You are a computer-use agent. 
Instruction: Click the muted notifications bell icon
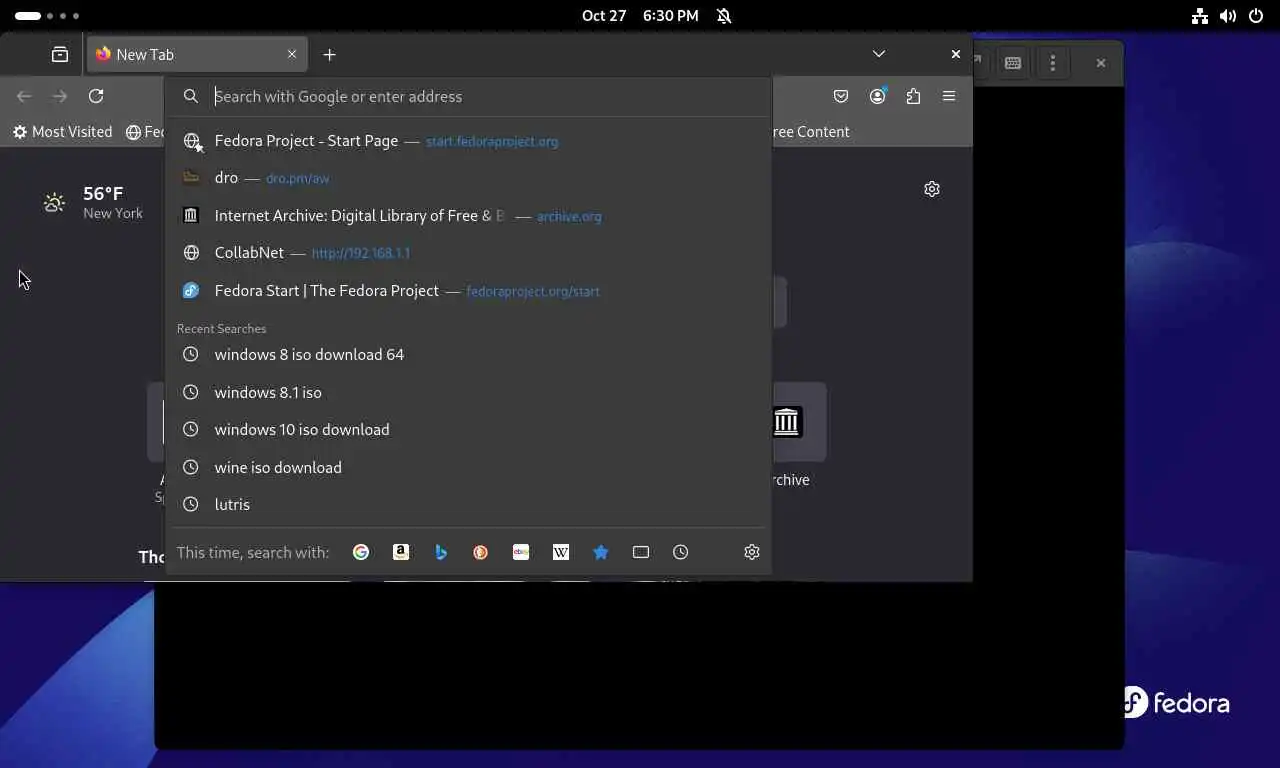[724, 16]
